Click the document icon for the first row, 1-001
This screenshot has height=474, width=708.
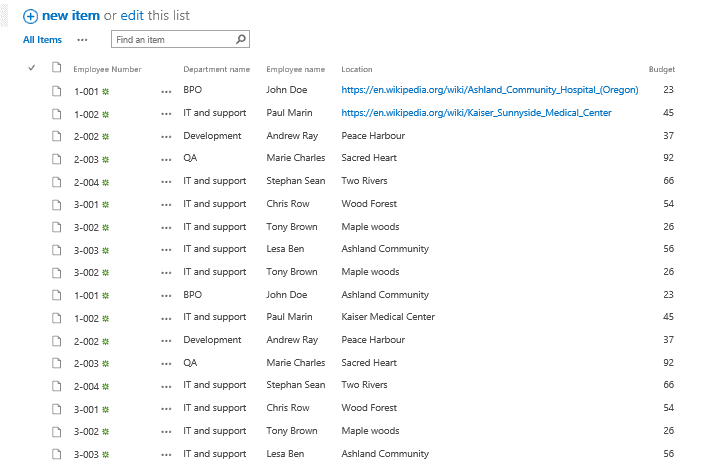click(57, 90)
